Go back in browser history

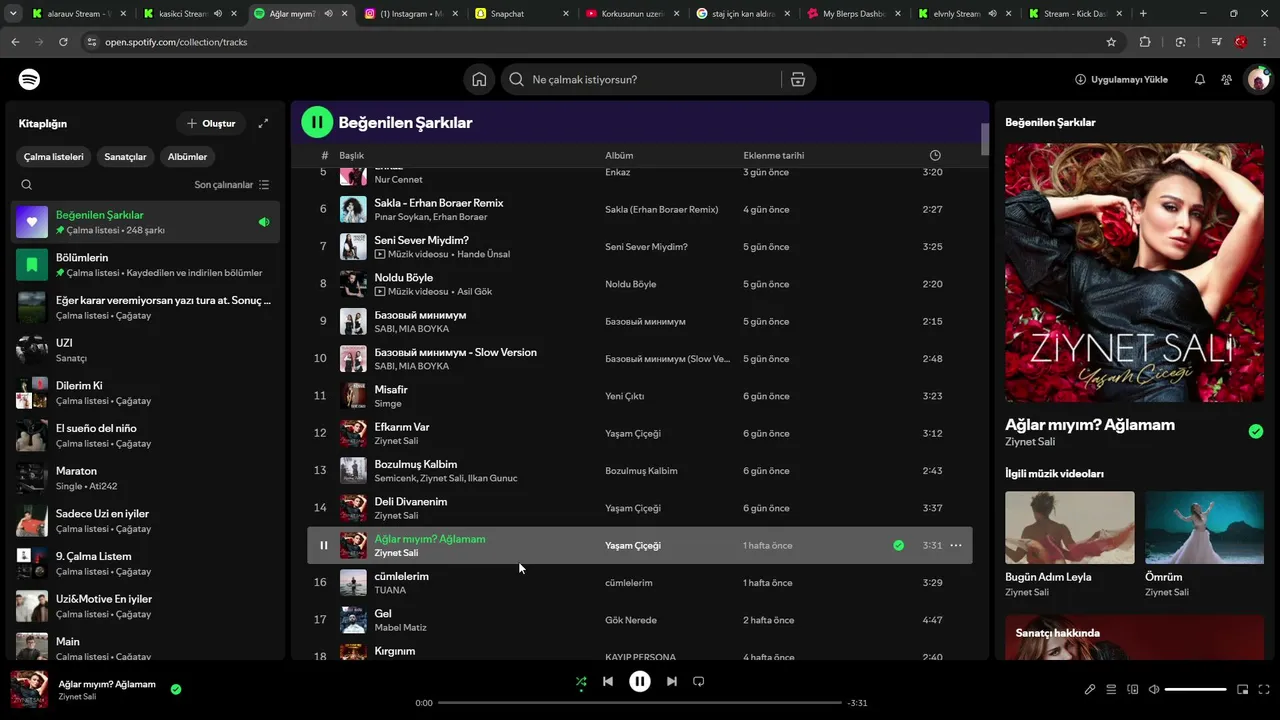(x=15, y=42)
